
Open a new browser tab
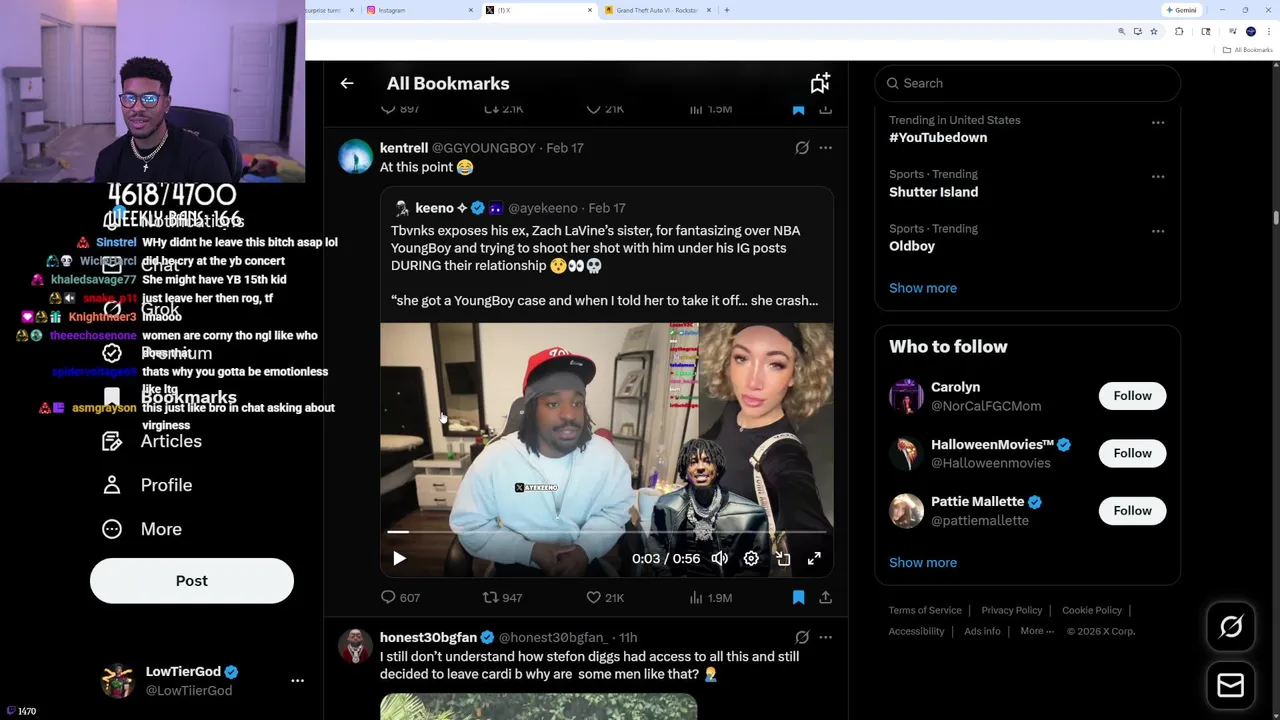tap(727, 10)
